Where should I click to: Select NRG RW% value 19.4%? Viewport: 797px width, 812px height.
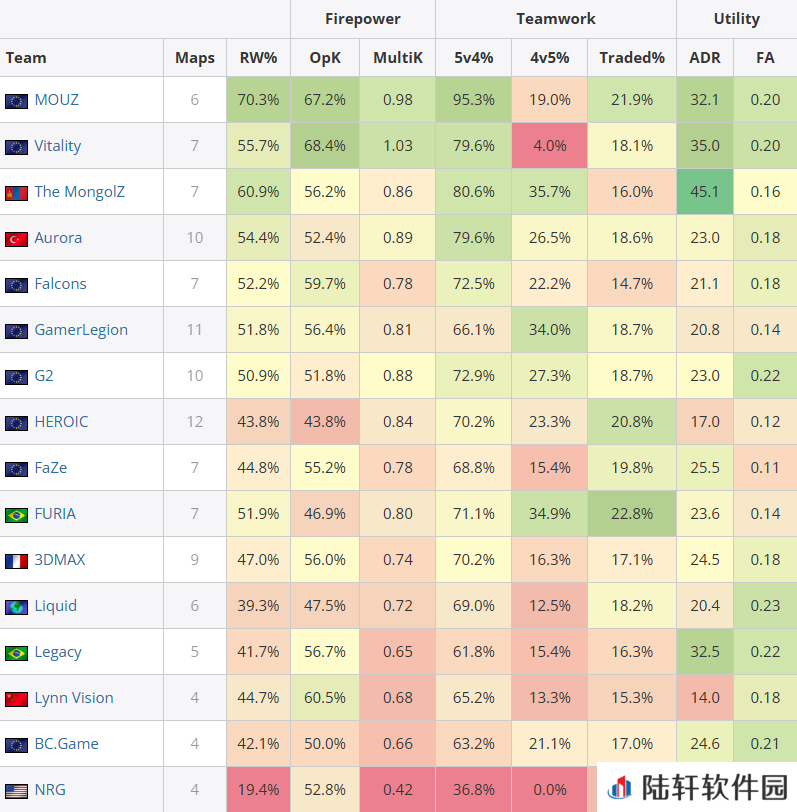258,790
